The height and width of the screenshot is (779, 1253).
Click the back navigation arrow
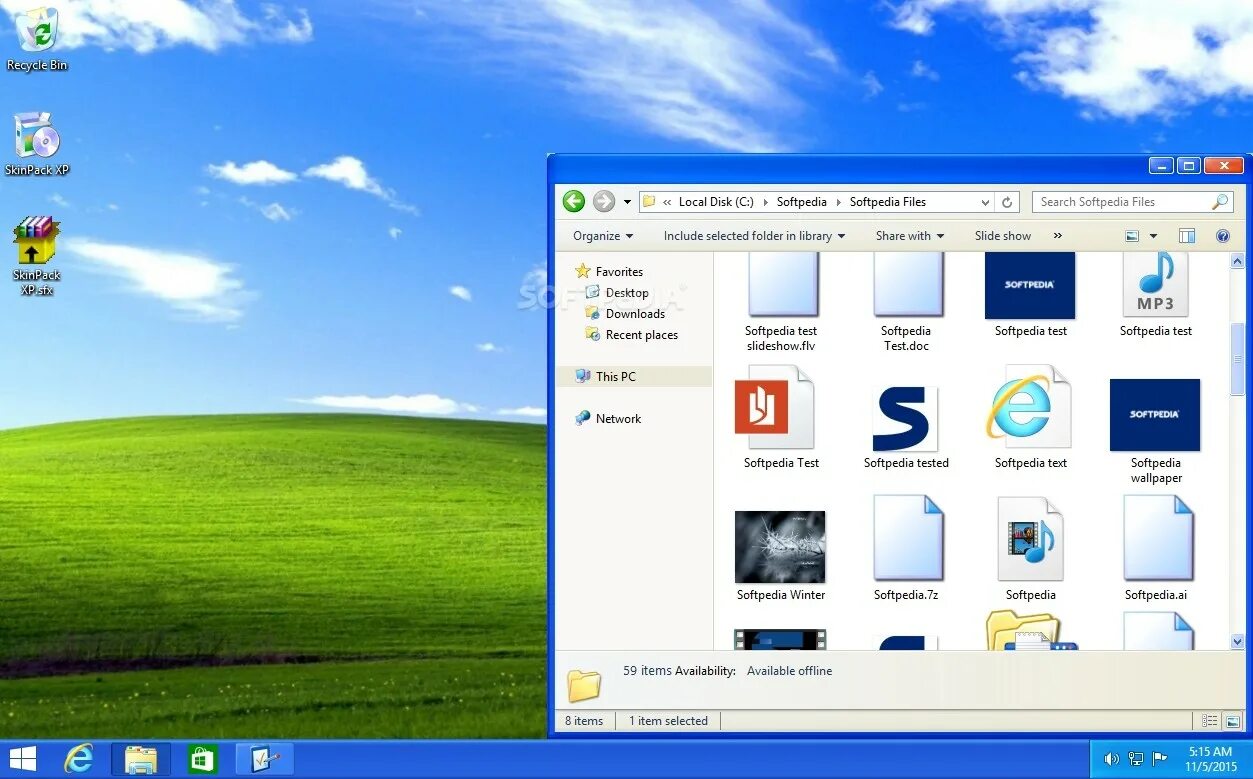573,201
